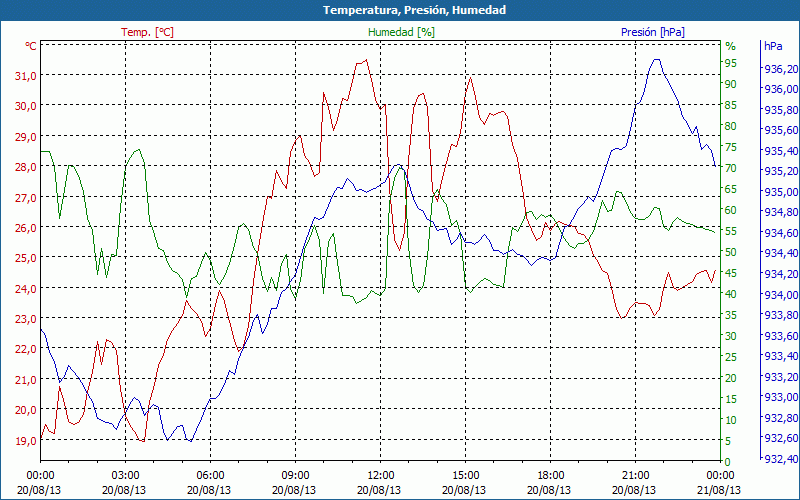Image resolution: width=800 pixels, height=500 pixels.
Task: Click humidity axis value 95
Action: coord(731,63)
